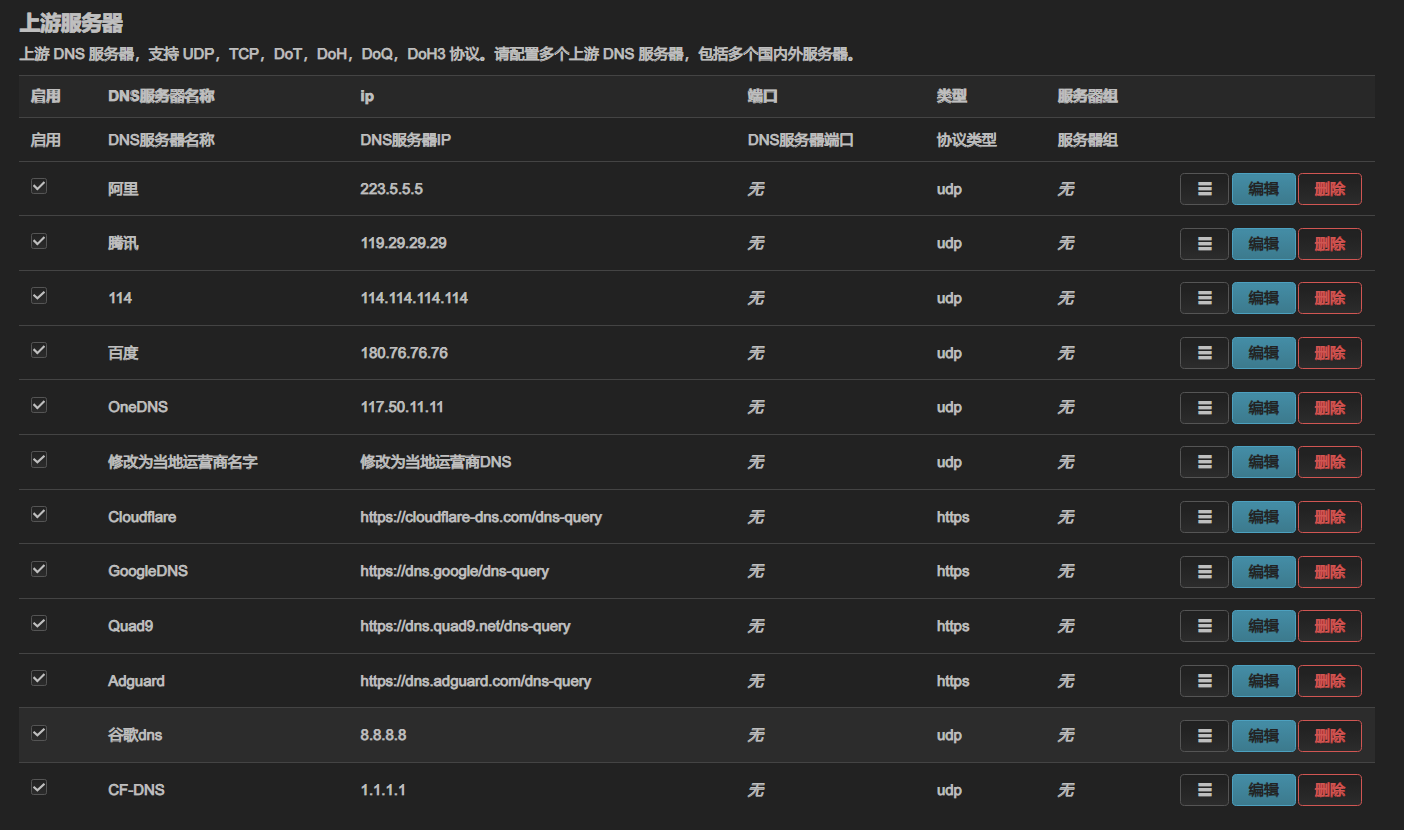Open the options menu for CF-DNS server
Viewport: 1404px width, 830px height.
(x=1203, y=789)
